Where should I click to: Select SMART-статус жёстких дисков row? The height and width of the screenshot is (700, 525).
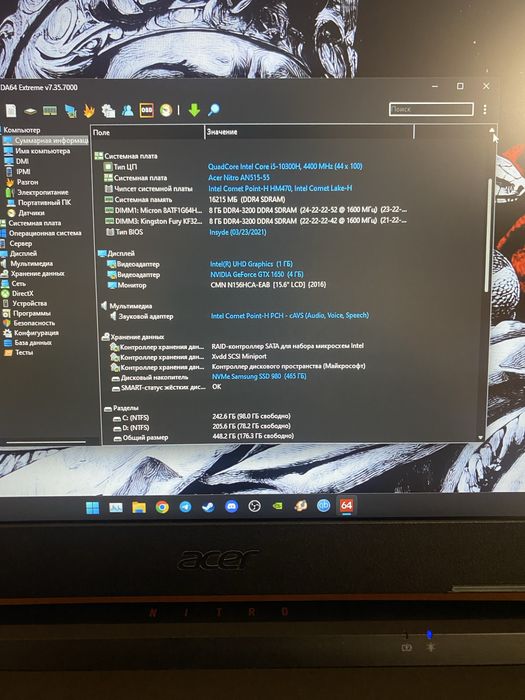166,387
